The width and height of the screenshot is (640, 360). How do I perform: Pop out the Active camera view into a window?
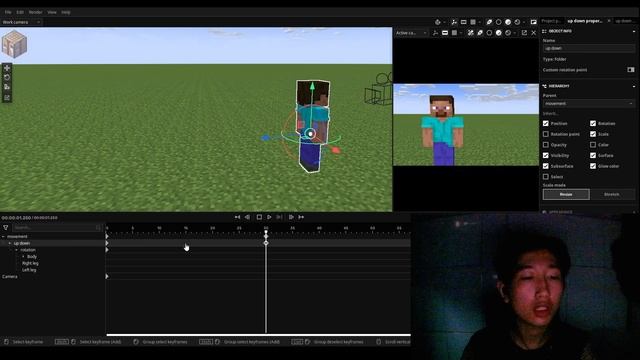pyautogui.click(x=524, y=33)
